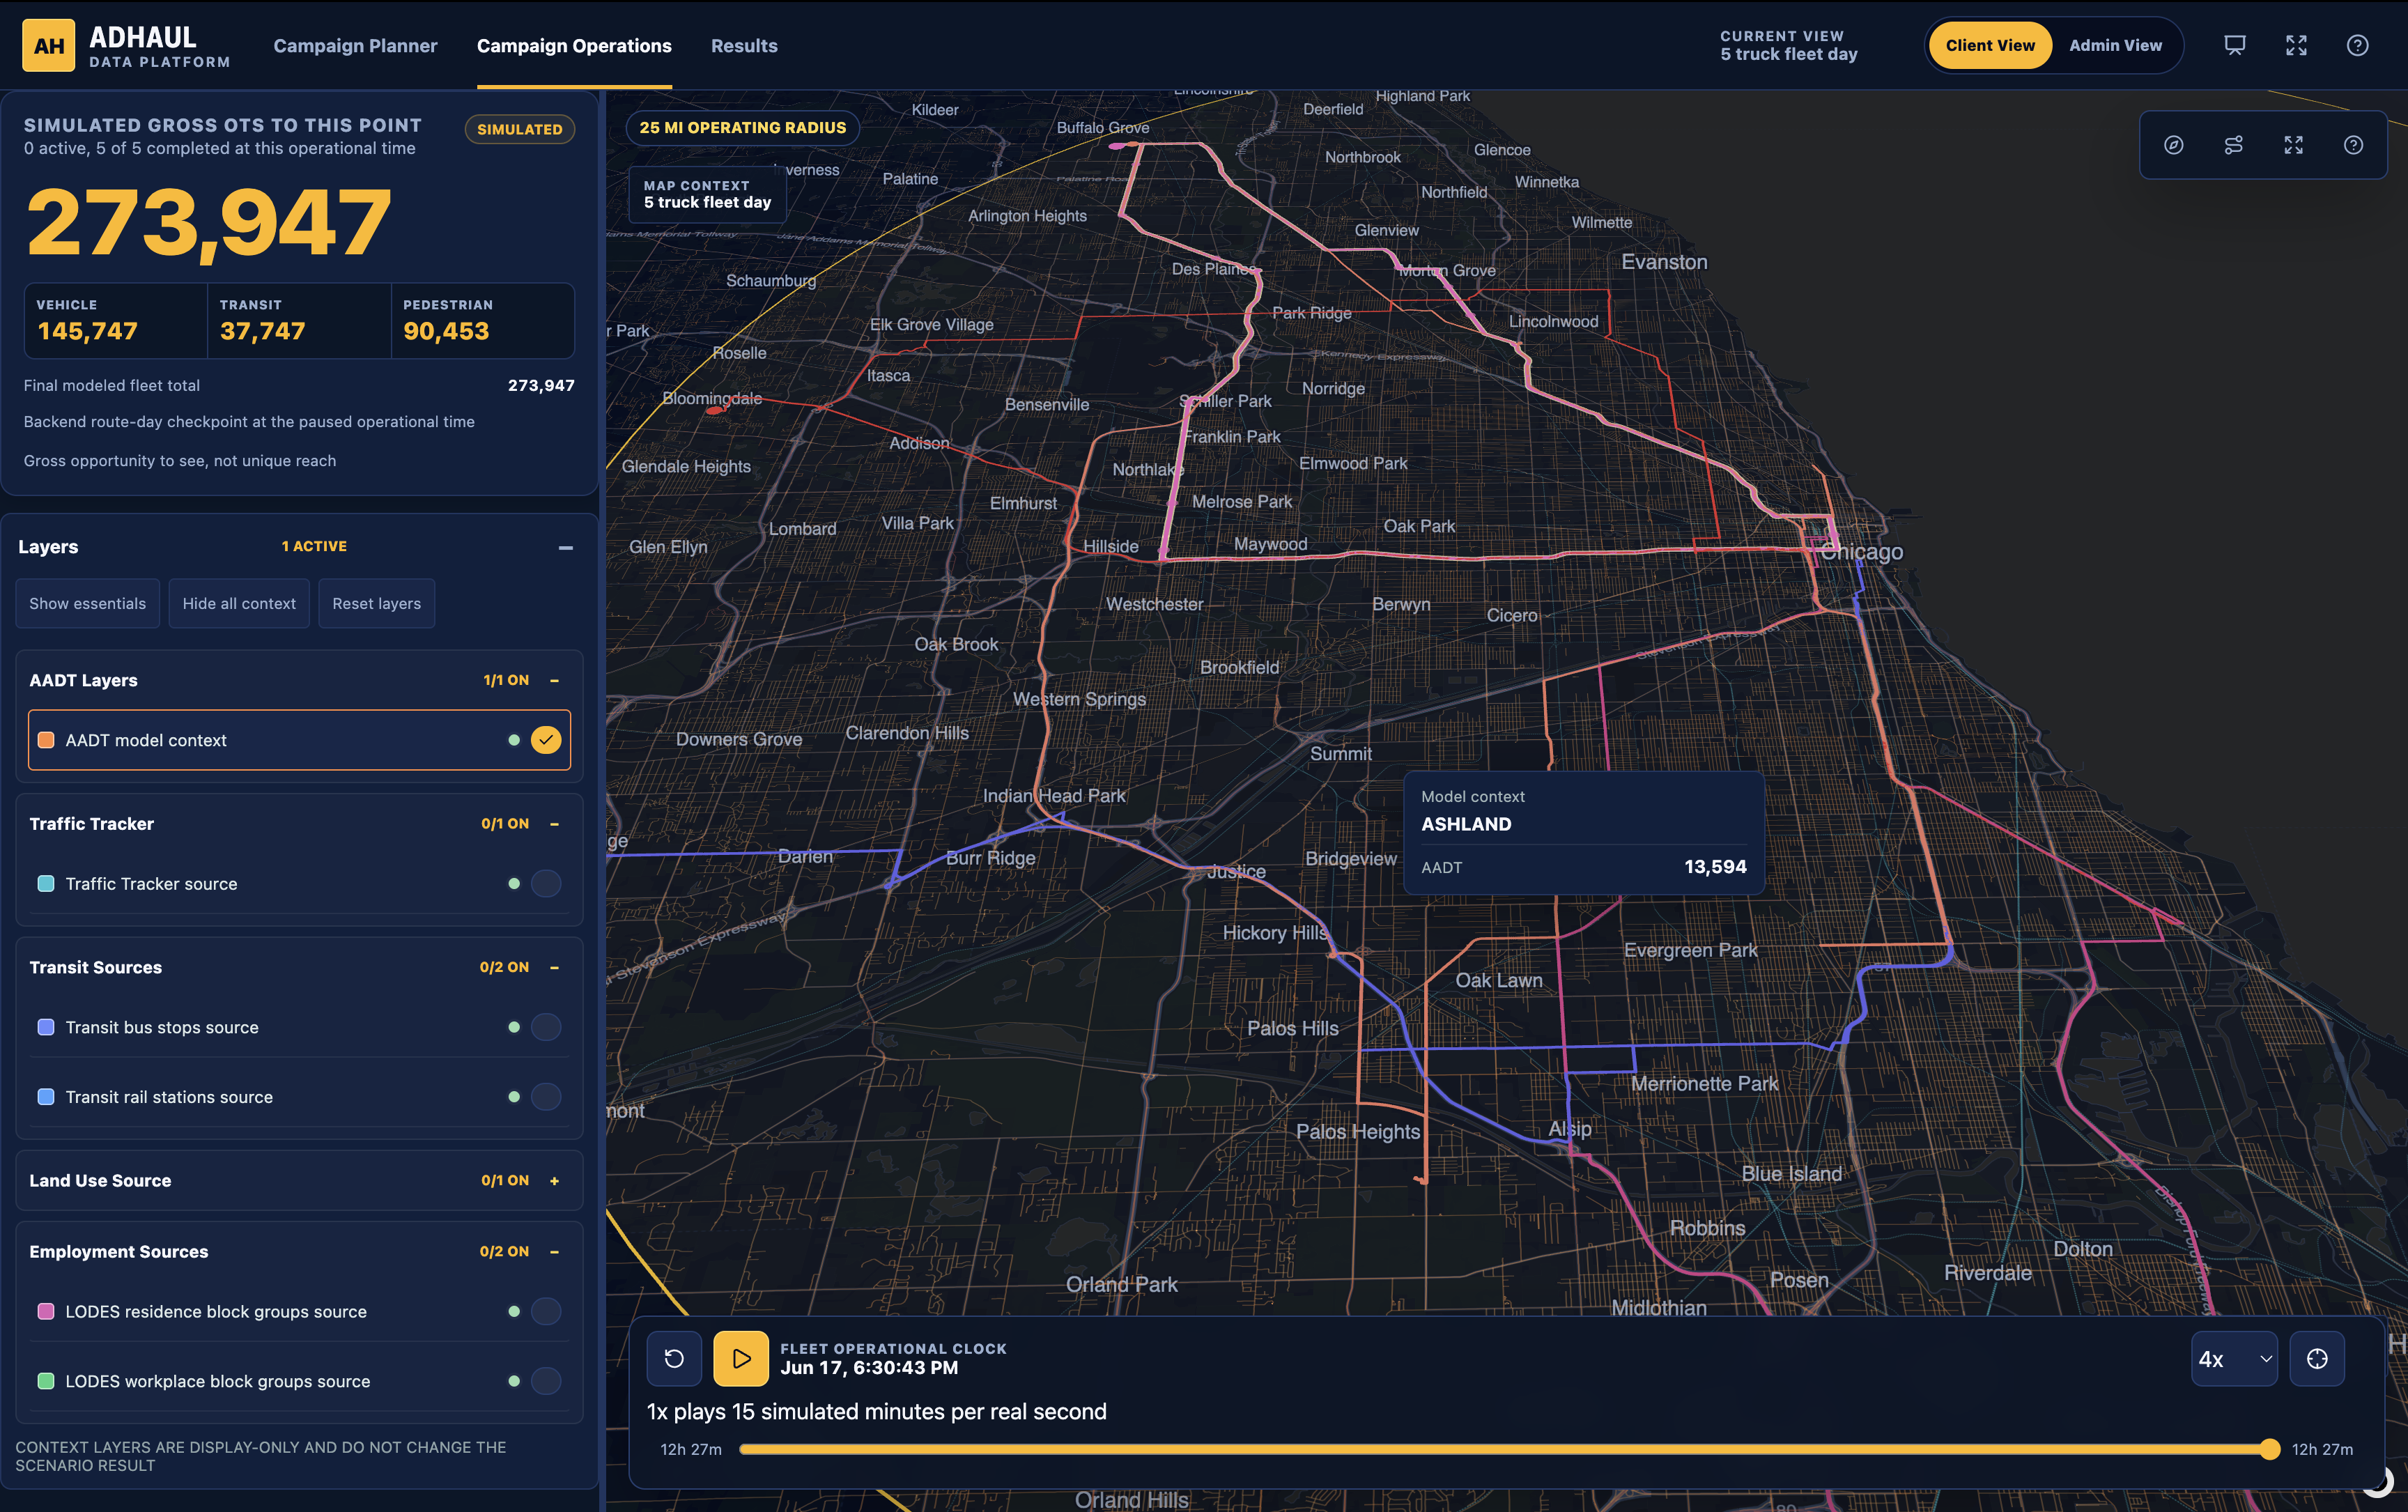Play the fleet operational clock

[x=741, y=1358]
